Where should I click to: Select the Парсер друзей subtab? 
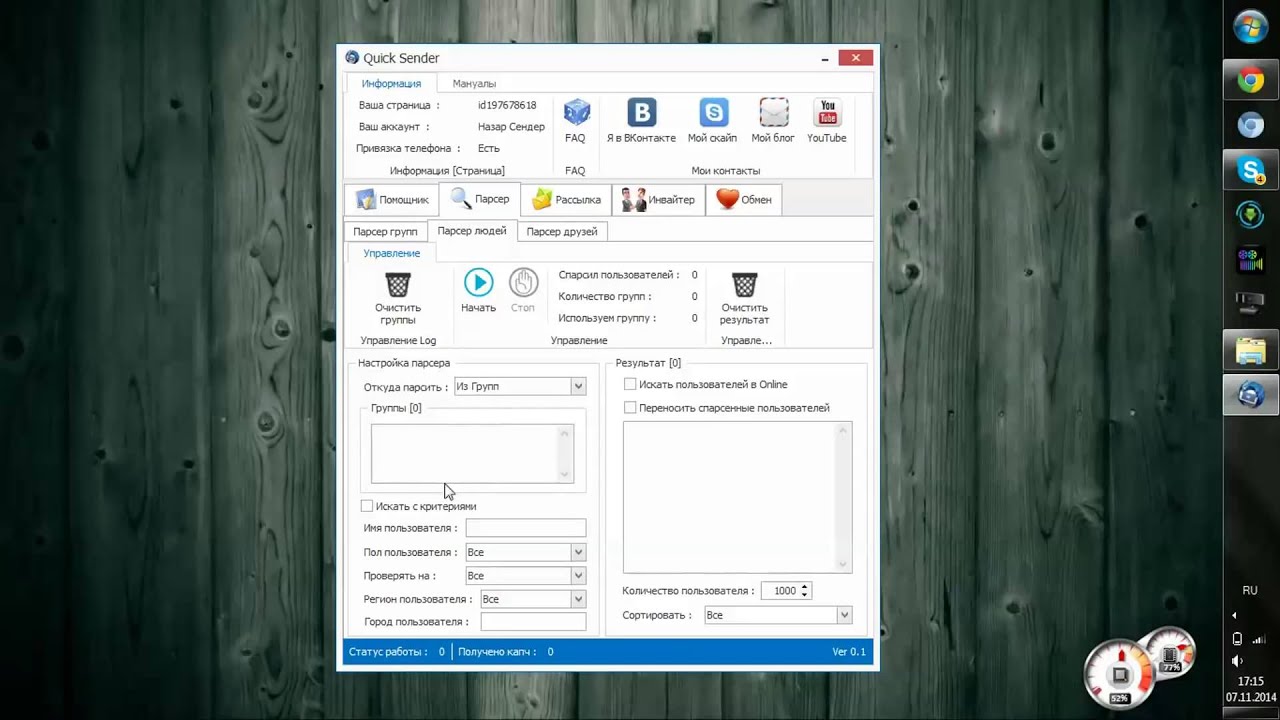562,231
